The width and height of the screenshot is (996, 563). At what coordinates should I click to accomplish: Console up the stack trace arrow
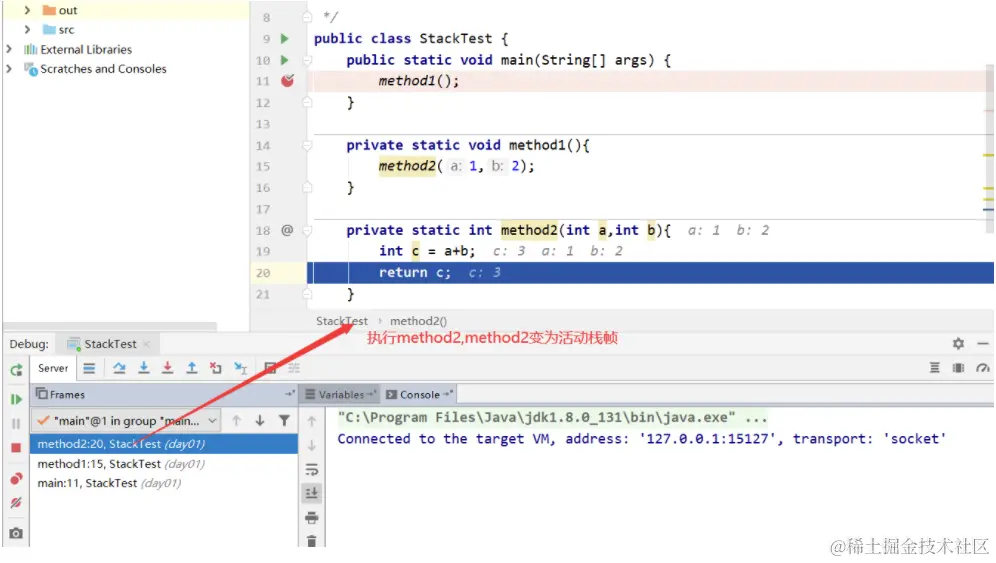click(311, 421)
